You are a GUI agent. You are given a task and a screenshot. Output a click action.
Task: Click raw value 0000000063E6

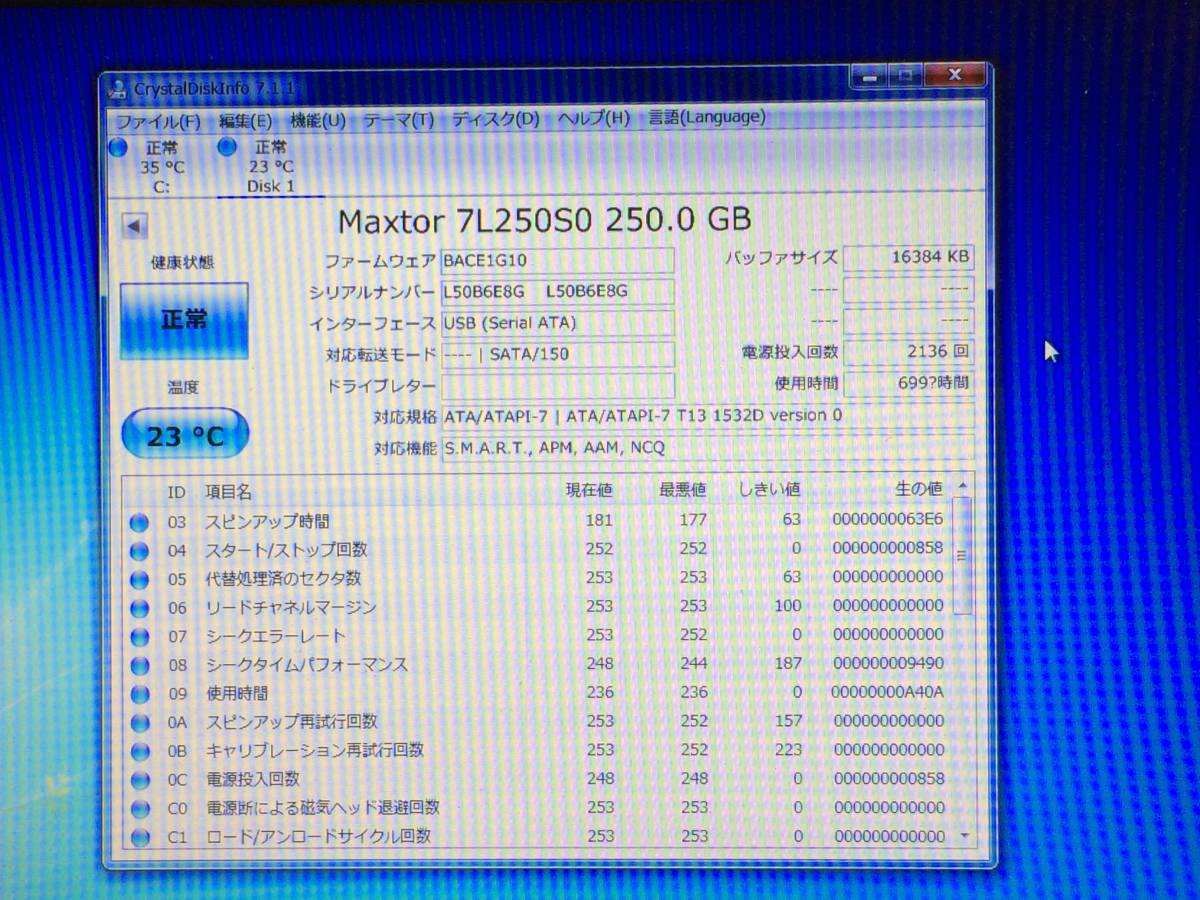pyautogui.click(x=888, y=519)
